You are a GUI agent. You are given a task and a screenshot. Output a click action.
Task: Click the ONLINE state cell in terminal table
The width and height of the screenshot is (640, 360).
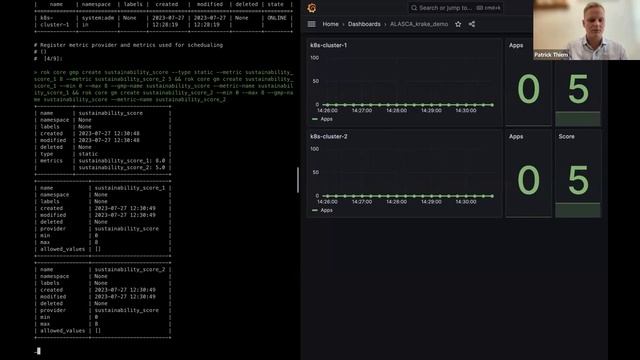click(277, 18)
